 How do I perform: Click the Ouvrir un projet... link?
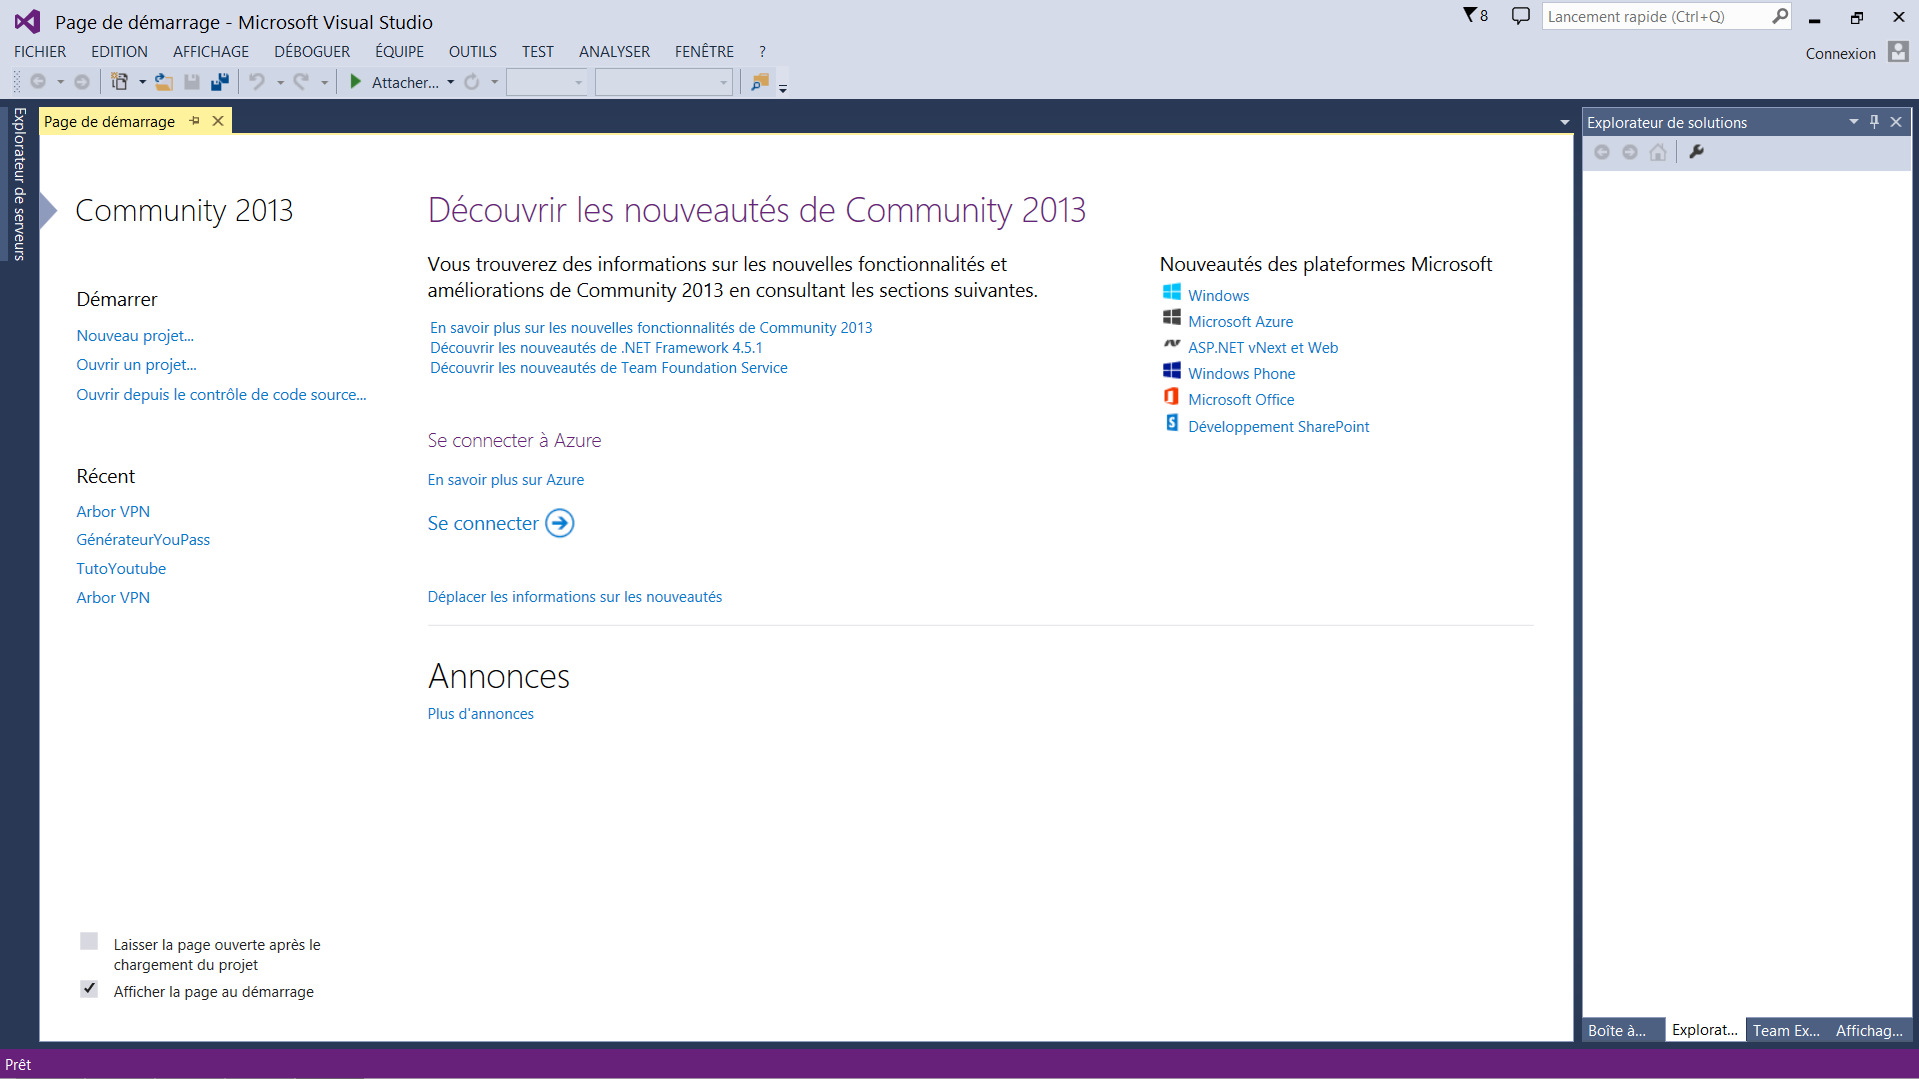coord(136,365)
